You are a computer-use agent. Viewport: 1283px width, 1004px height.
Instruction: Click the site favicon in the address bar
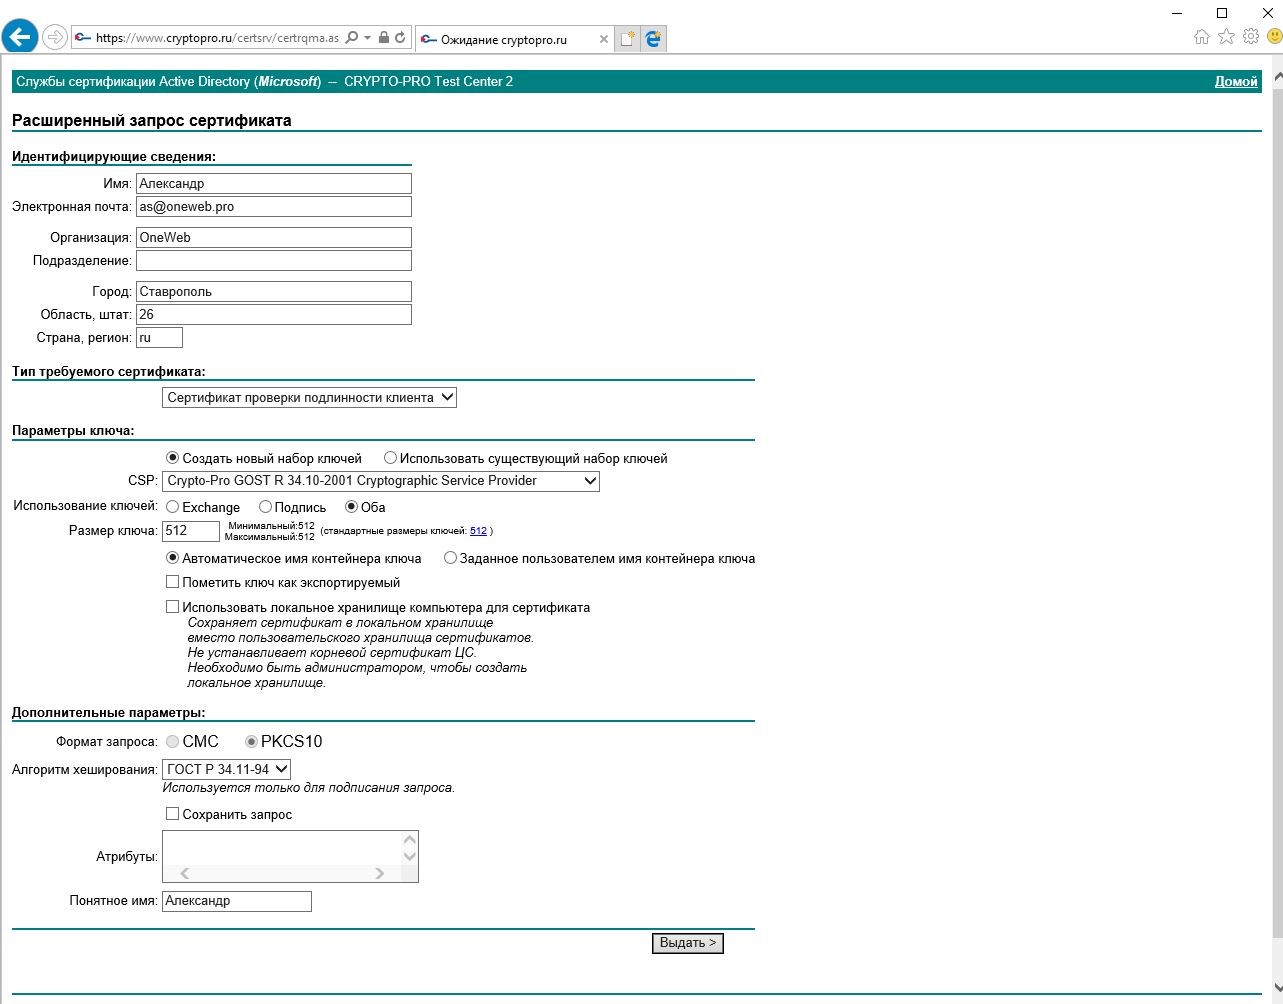click(x=84, y=38)
